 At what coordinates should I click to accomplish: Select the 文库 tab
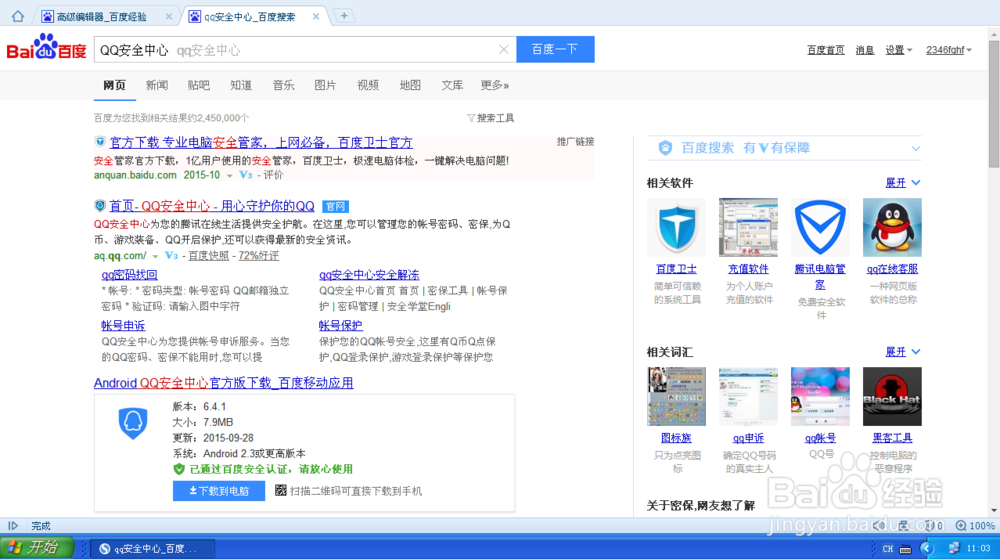pos(452,85)
